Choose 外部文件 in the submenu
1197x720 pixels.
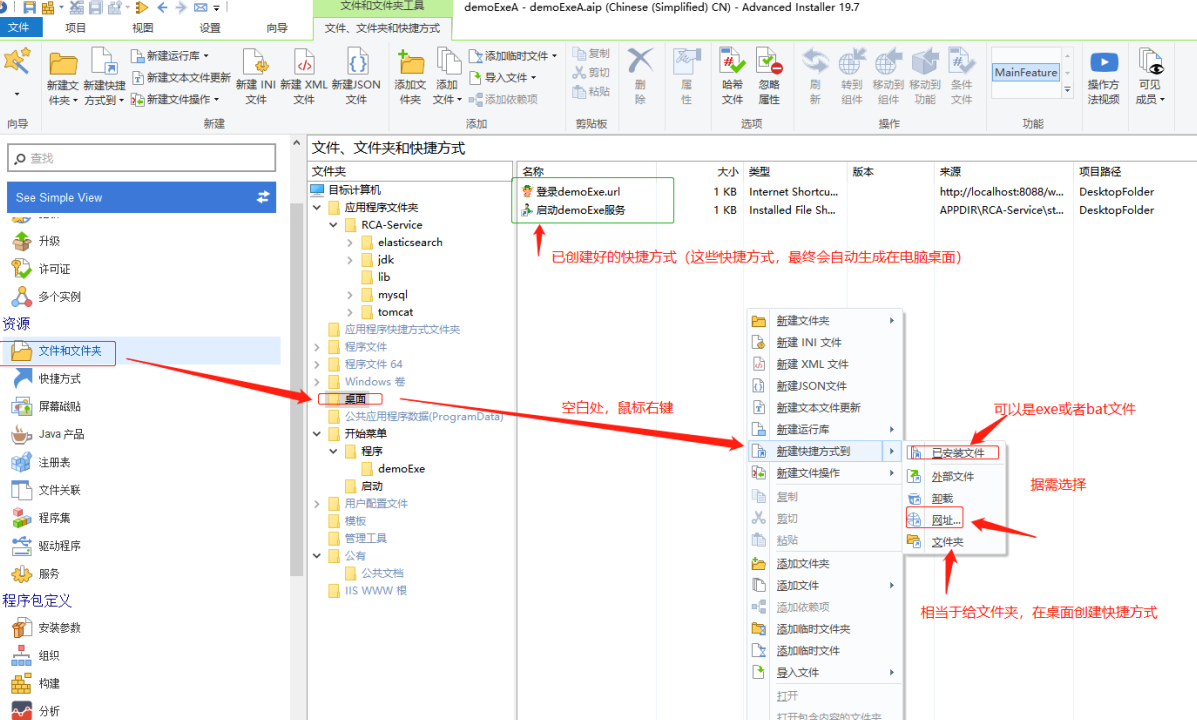pos(953,476)
